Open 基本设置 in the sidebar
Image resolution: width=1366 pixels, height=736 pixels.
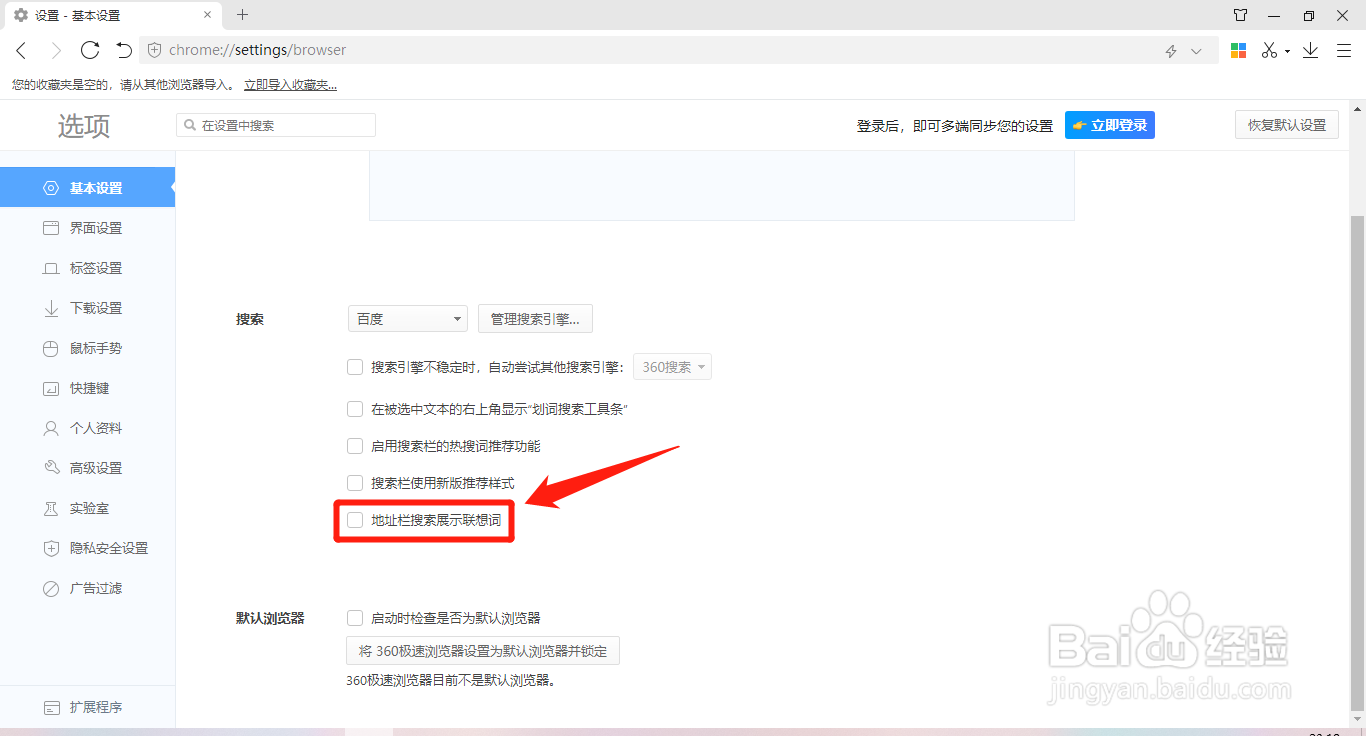click(87, 188)
